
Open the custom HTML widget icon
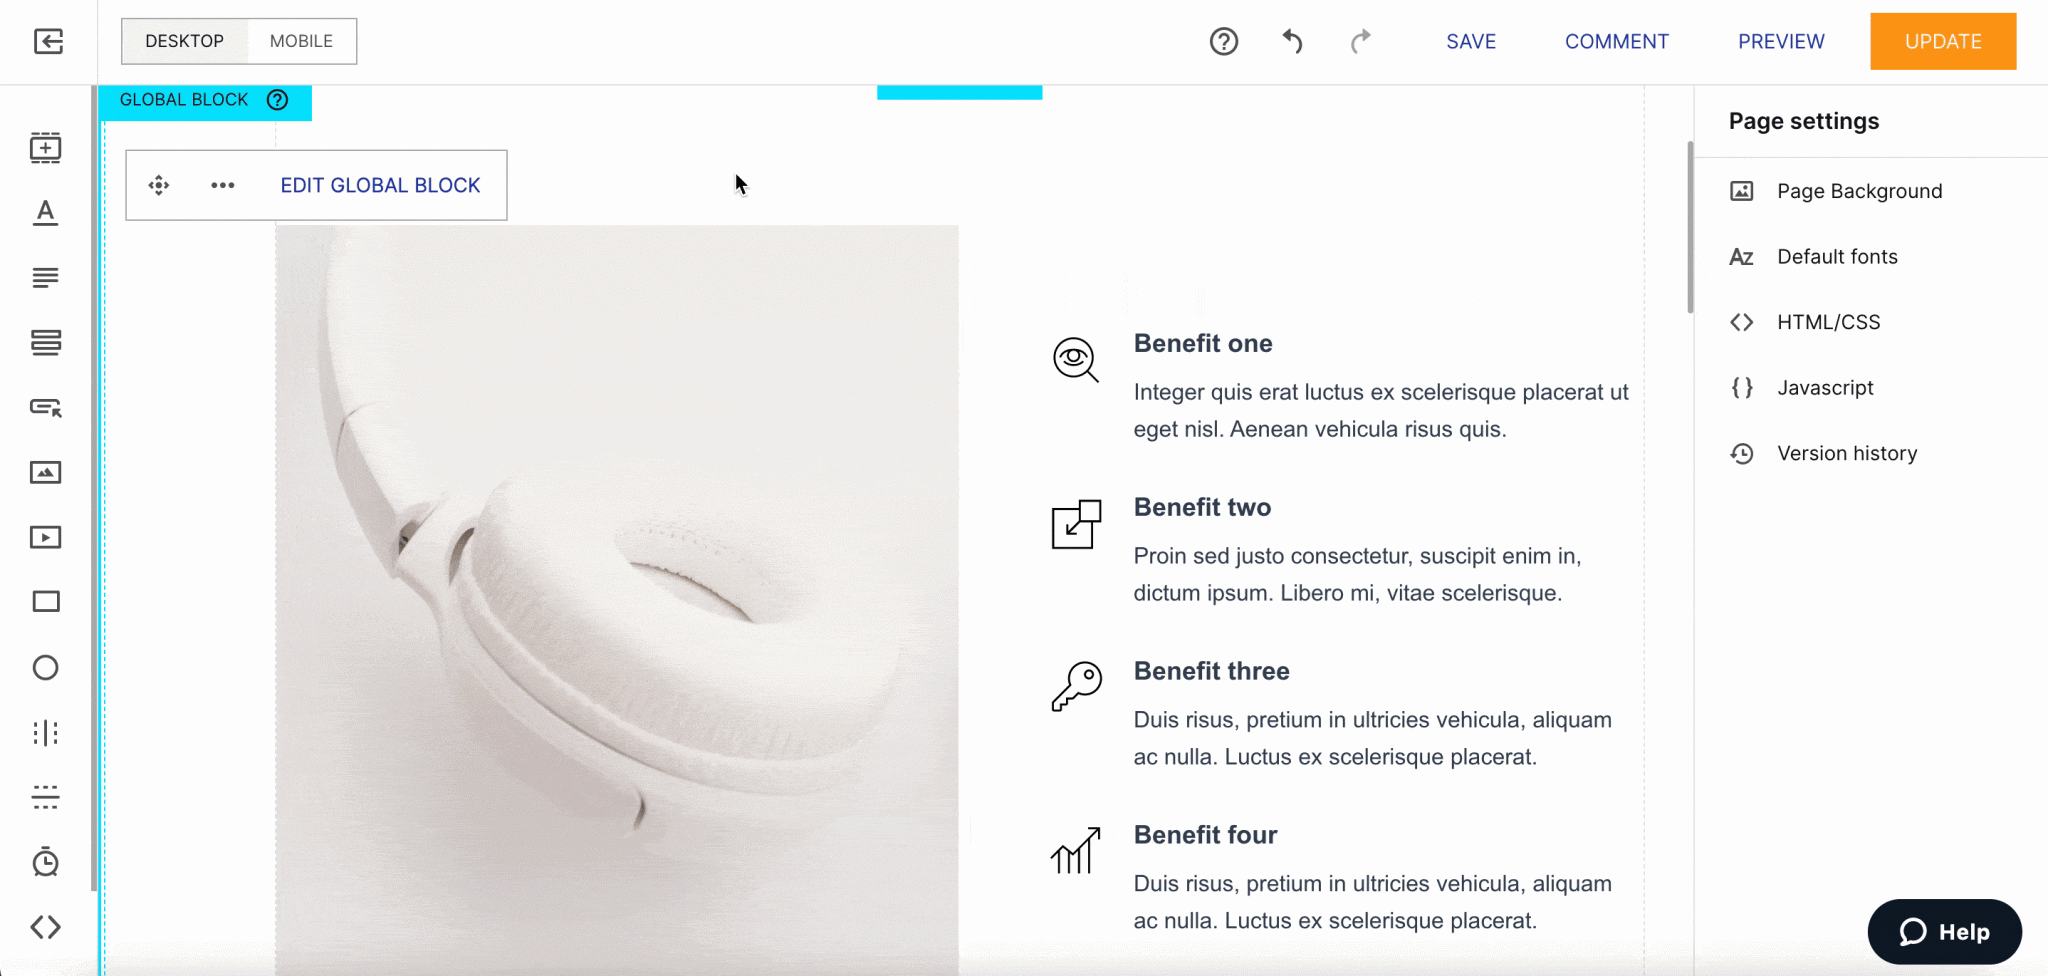[x=45, y=927]
